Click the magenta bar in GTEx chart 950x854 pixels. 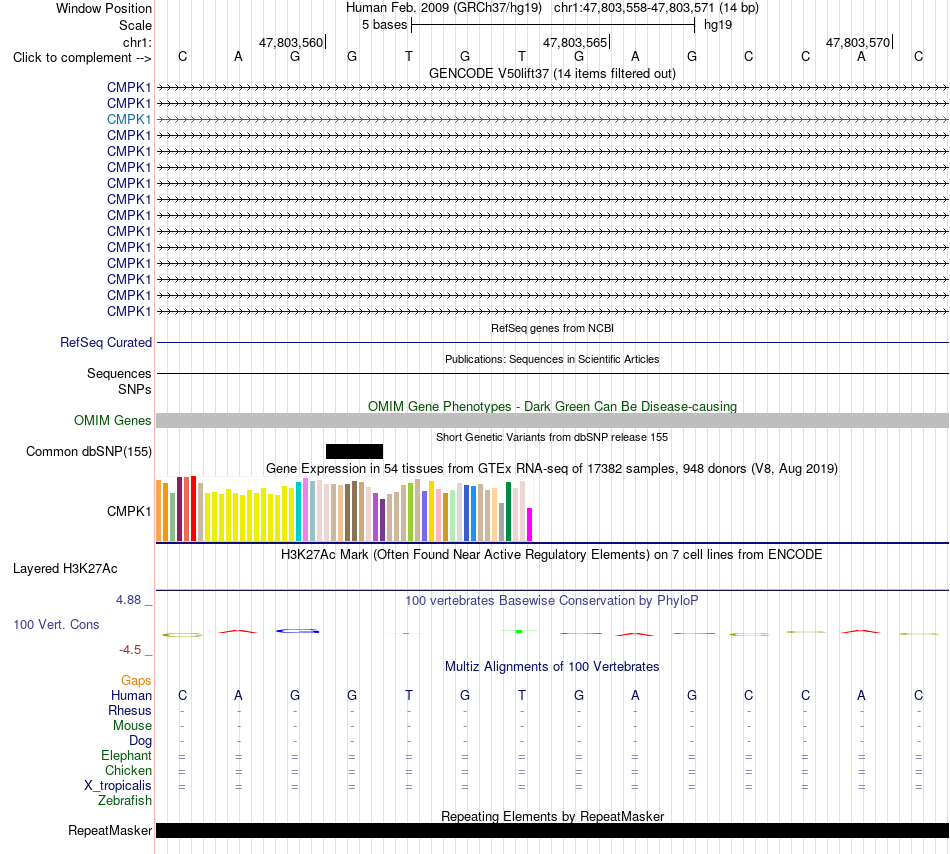[x=530, y=525]
